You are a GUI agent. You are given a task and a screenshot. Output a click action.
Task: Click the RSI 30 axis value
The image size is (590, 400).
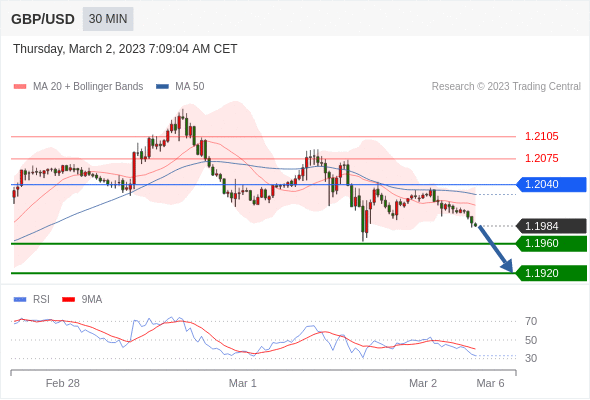pos(531,358)
